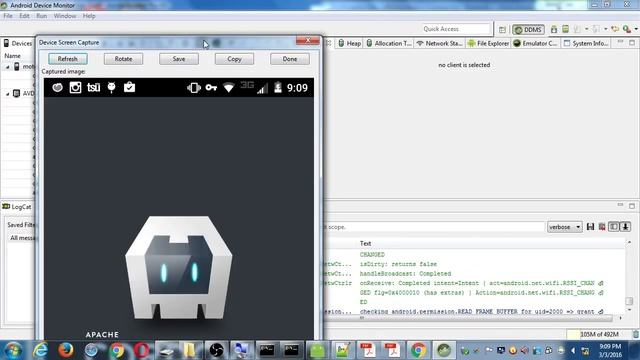Open Firefox from the taskbar
Image resolution: width=640 pixels, height=360 pixels.
65,350
